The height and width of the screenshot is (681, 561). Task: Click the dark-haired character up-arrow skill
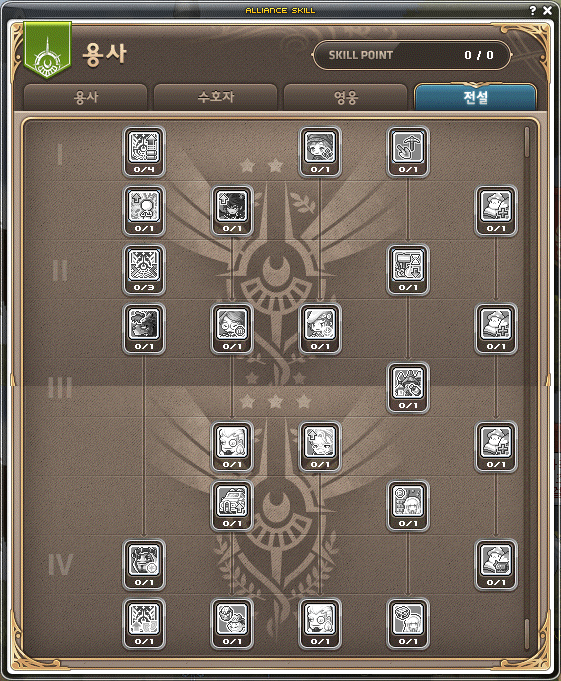tap(232, 210)
